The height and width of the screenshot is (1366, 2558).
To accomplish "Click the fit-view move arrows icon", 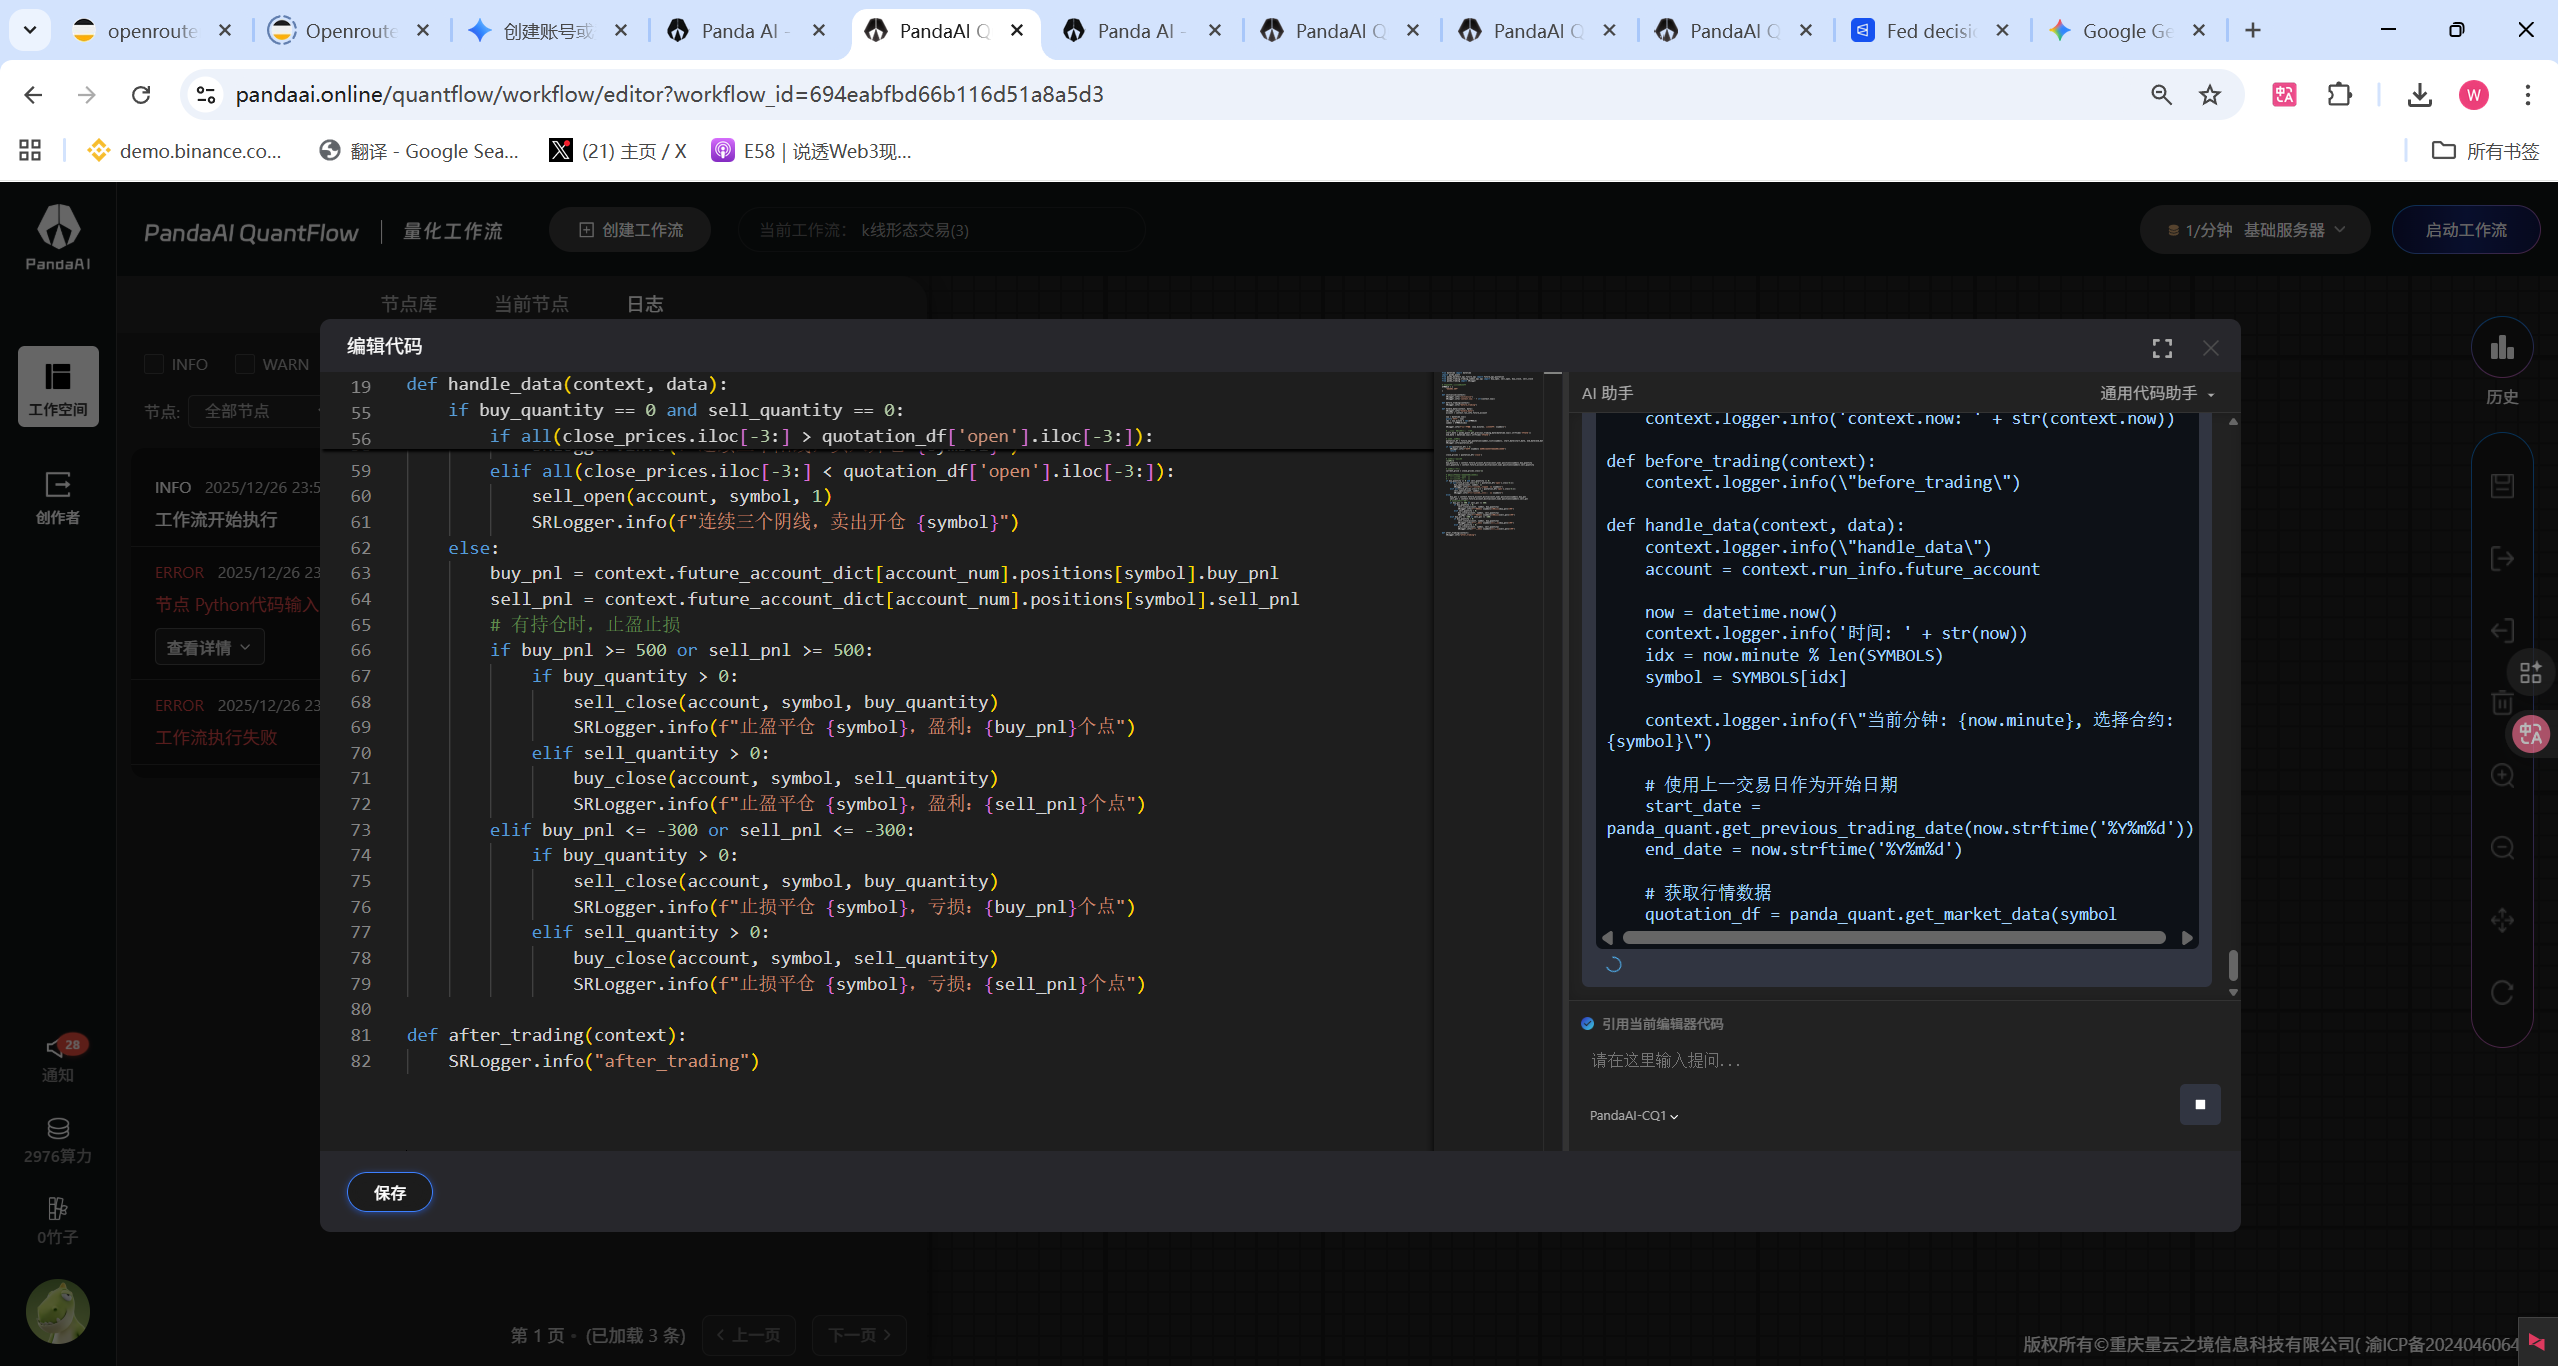I will click(2502, 920).
